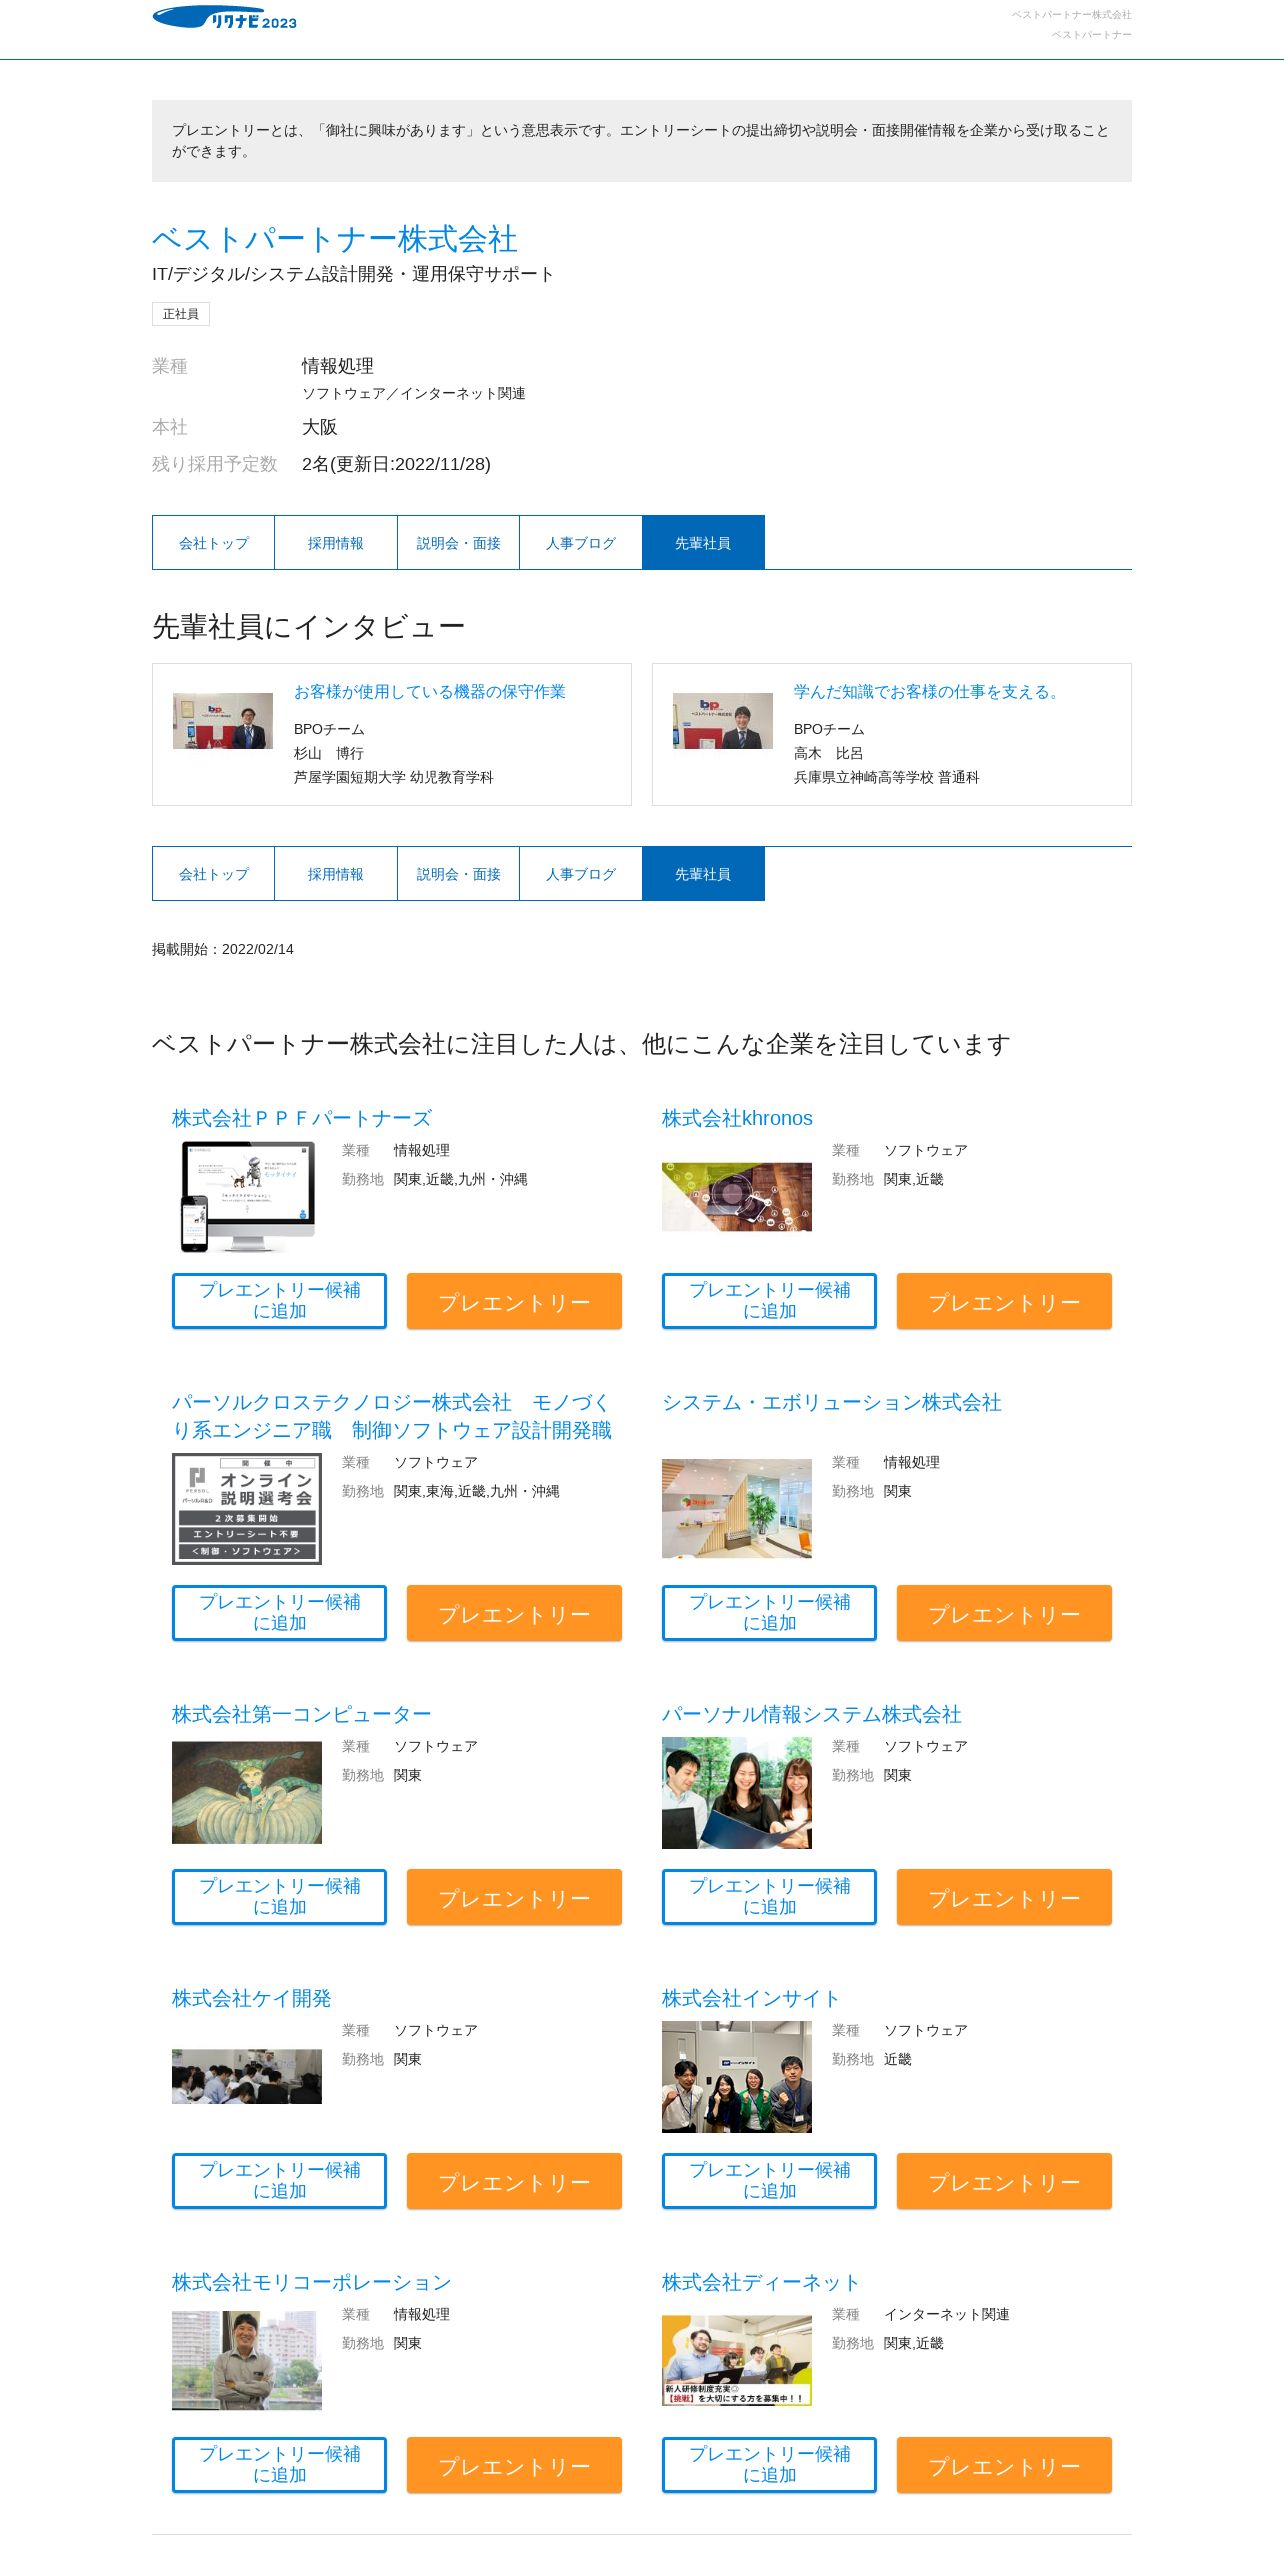
Task: Open 株式会社第一コンピューター company link
Action: [302, 1714]
